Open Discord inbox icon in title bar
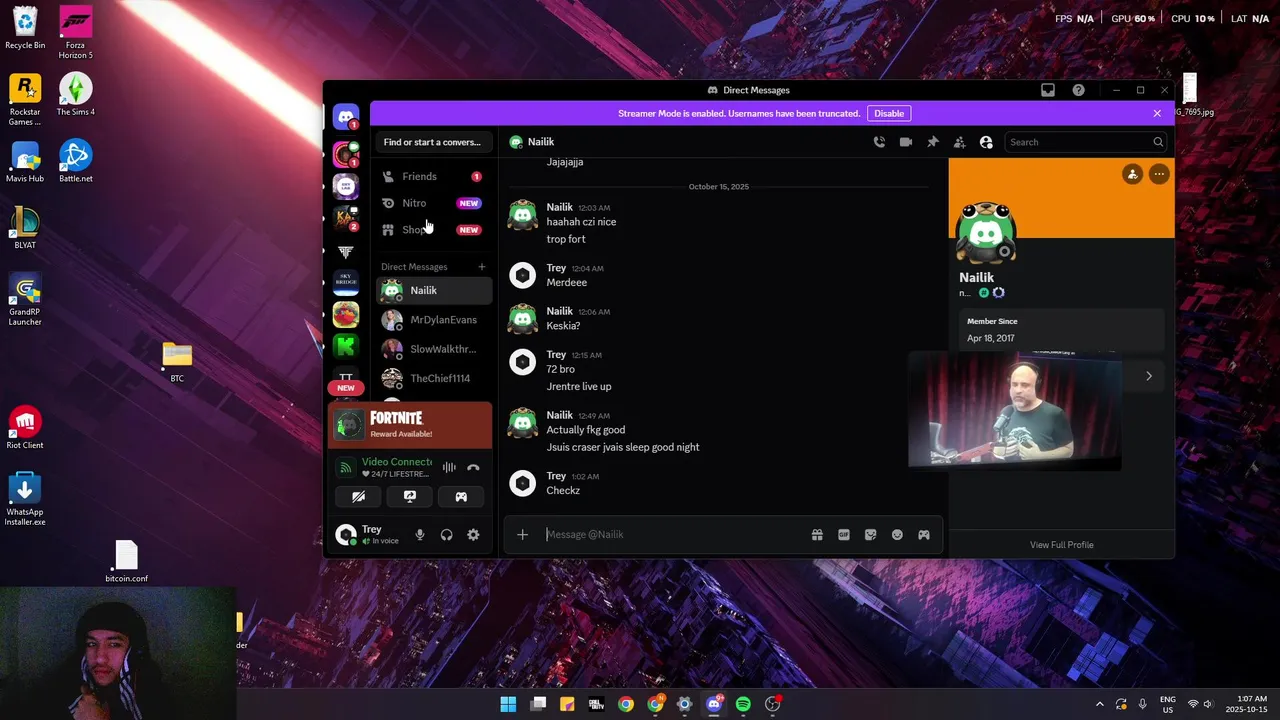The height and width of the screenshot is (720, 1280). [x=1048, y=90]
